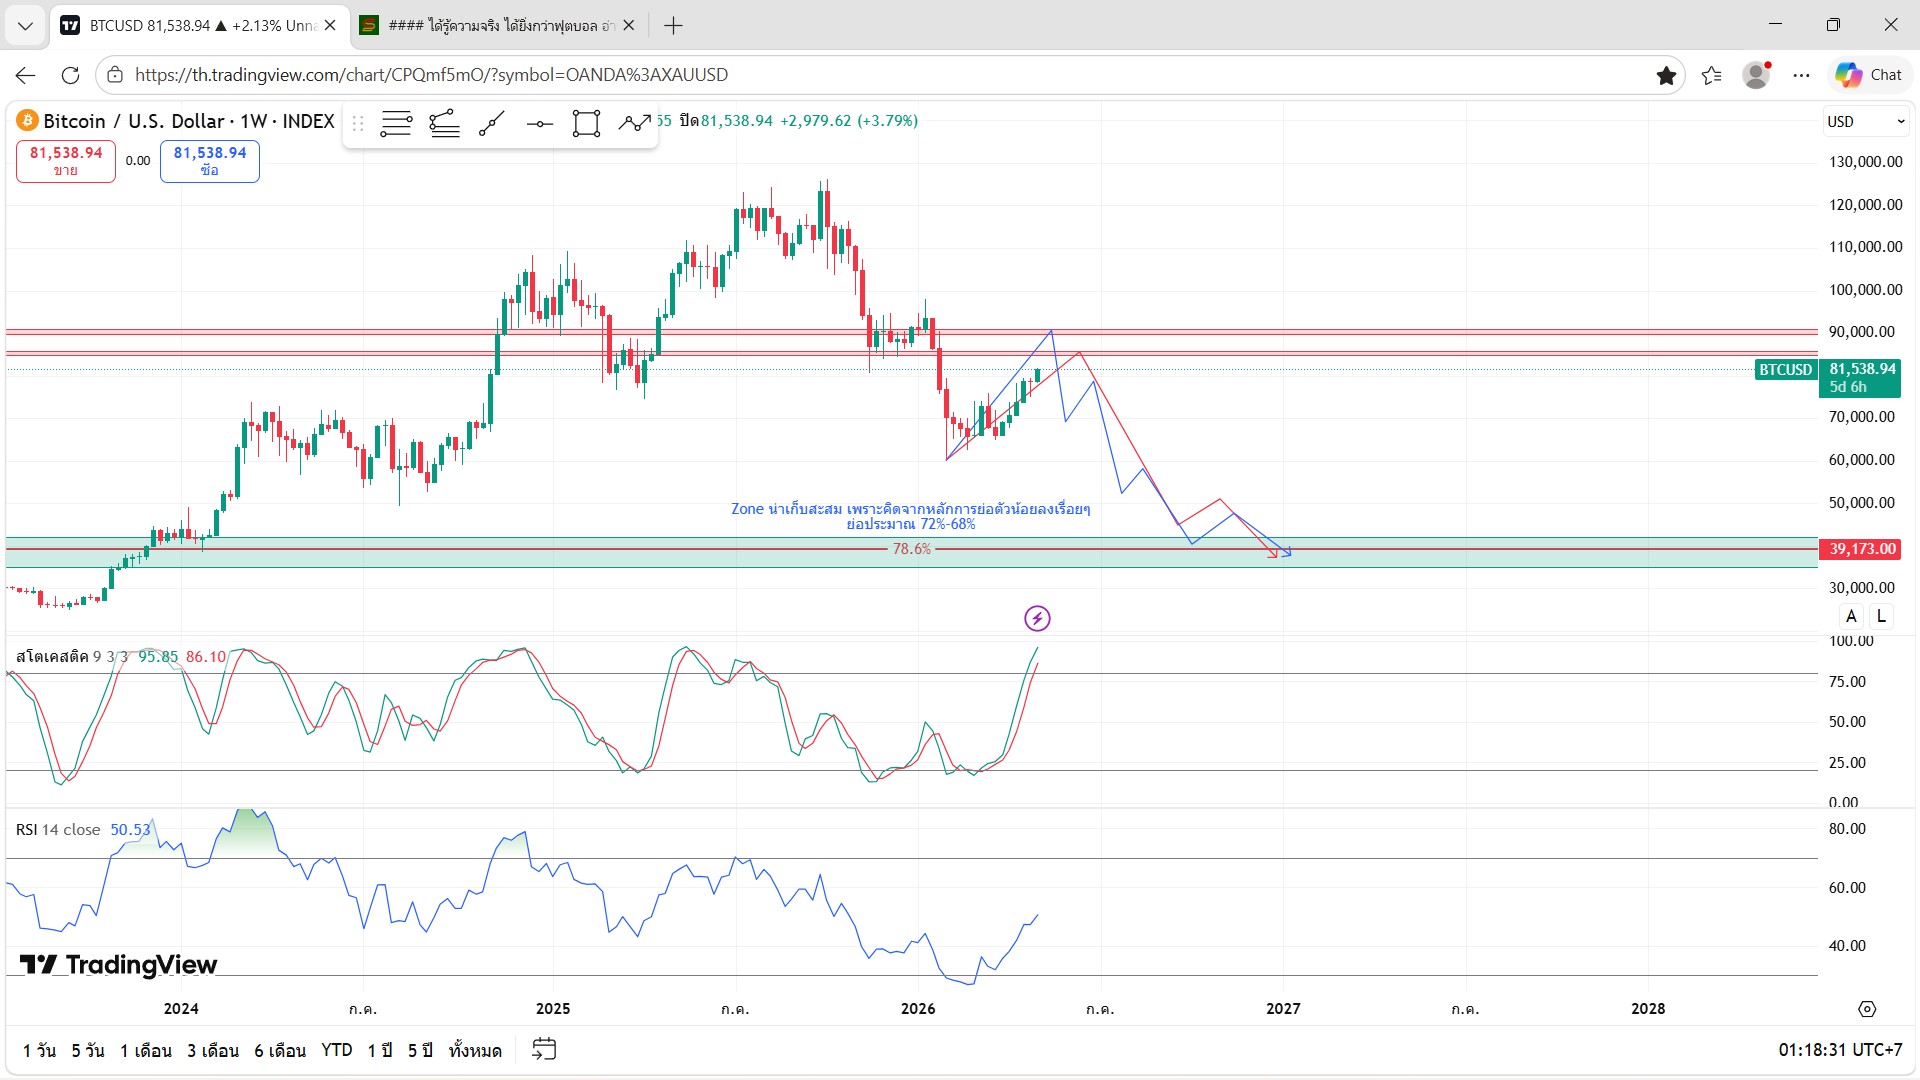The width and height of the screenshot is (1920, 1080).
Task: Click the purple lightning event marker
Action: point(1037,618)
